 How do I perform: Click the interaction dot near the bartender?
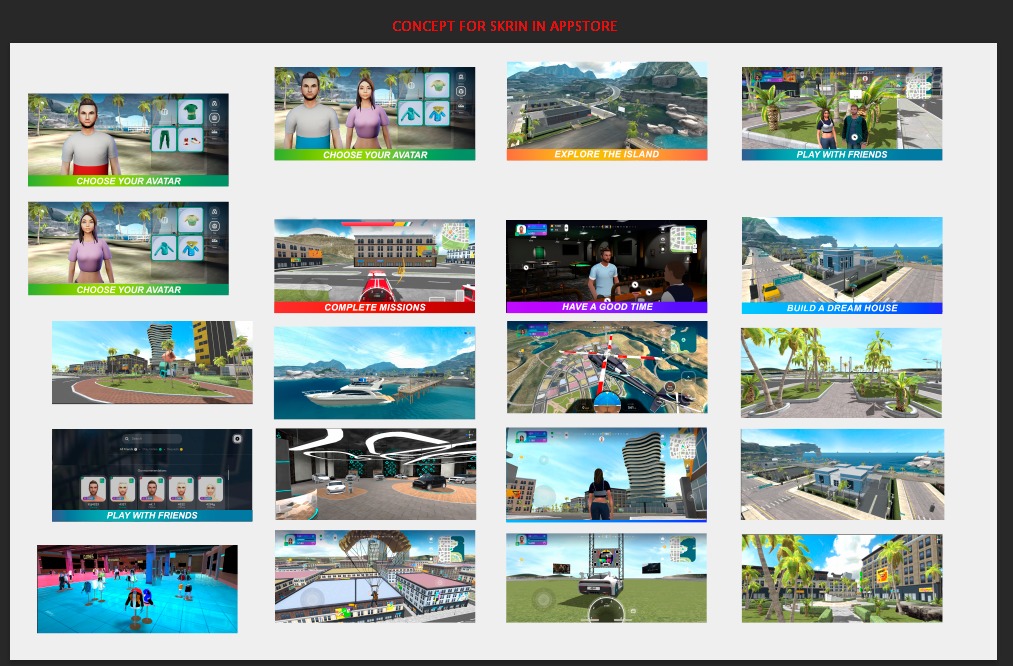coord(635,285)
